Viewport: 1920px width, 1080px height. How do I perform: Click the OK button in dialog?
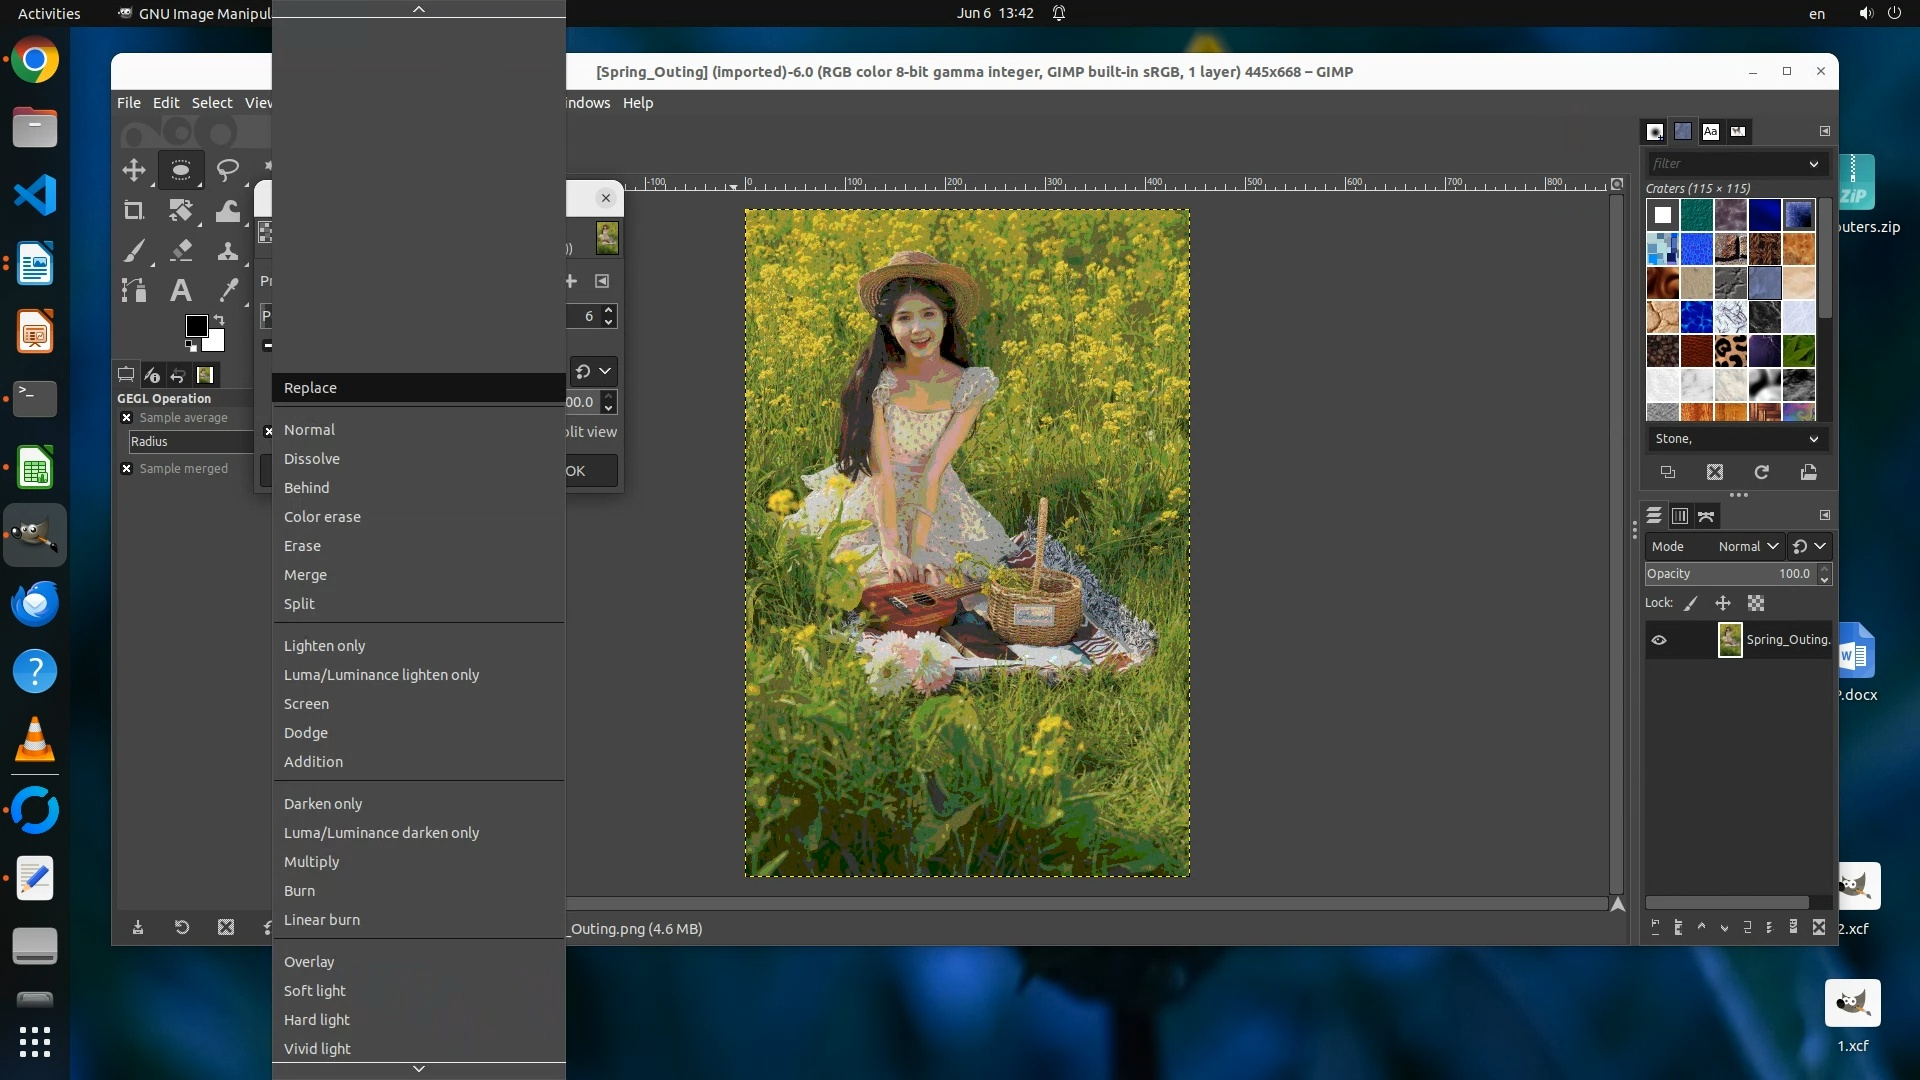pyautogui.click(x=590, y=471)
